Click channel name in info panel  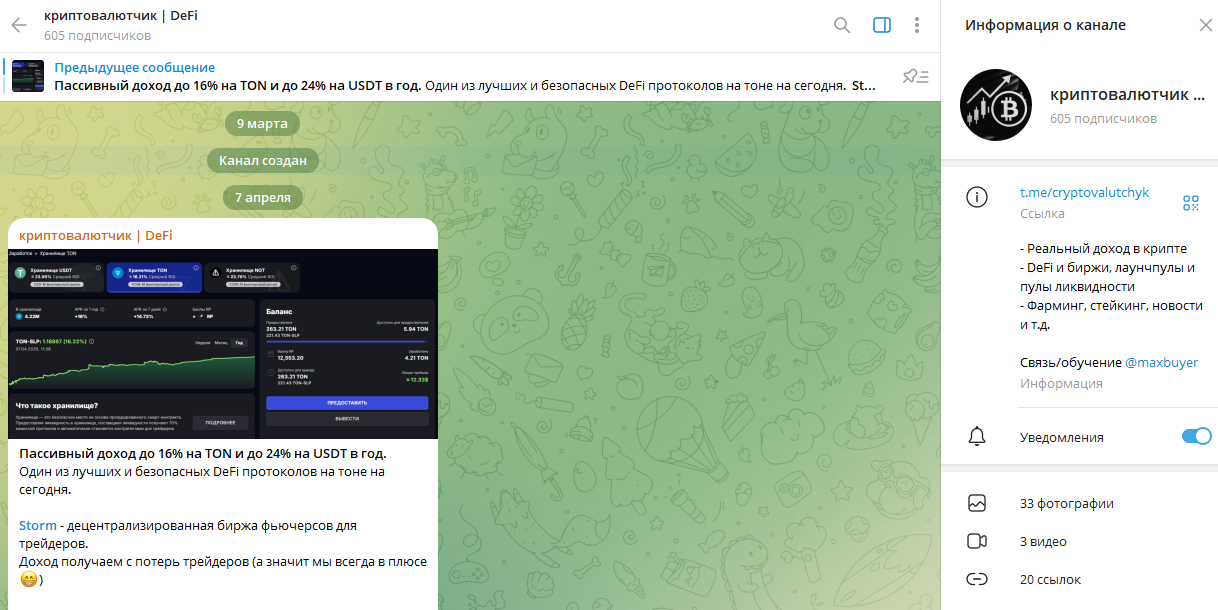(1127, 94)
